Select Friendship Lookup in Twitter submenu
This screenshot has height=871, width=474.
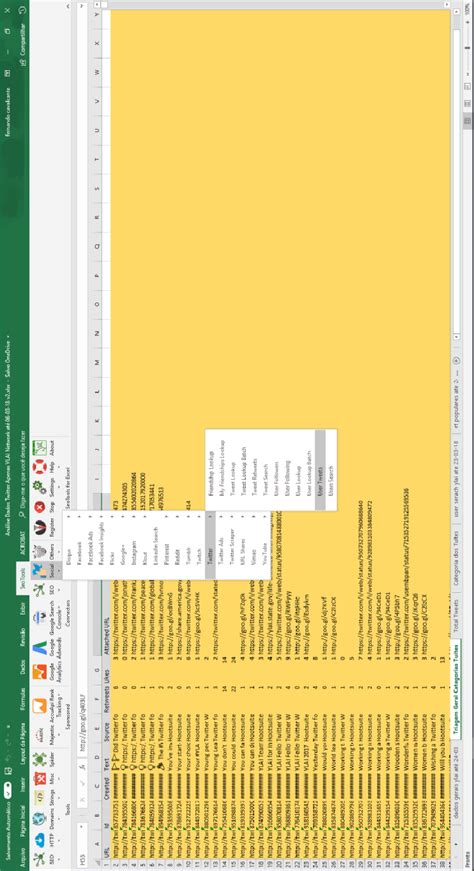tap(212, 469)
